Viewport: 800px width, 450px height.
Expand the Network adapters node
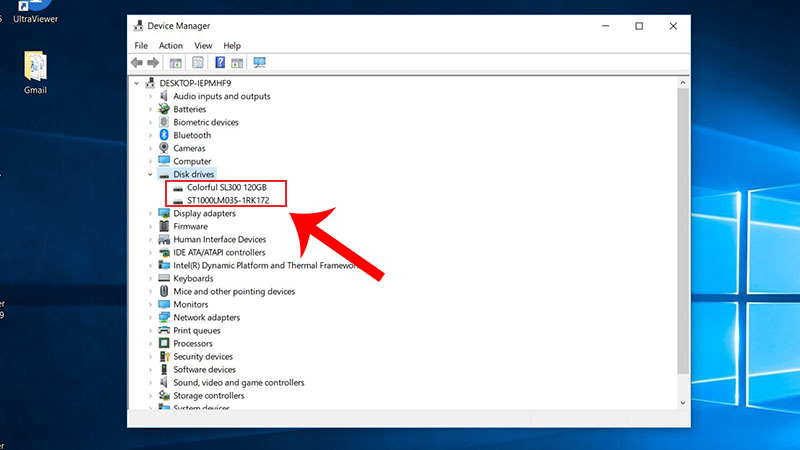pyautogui.click(x=151, y=317)
